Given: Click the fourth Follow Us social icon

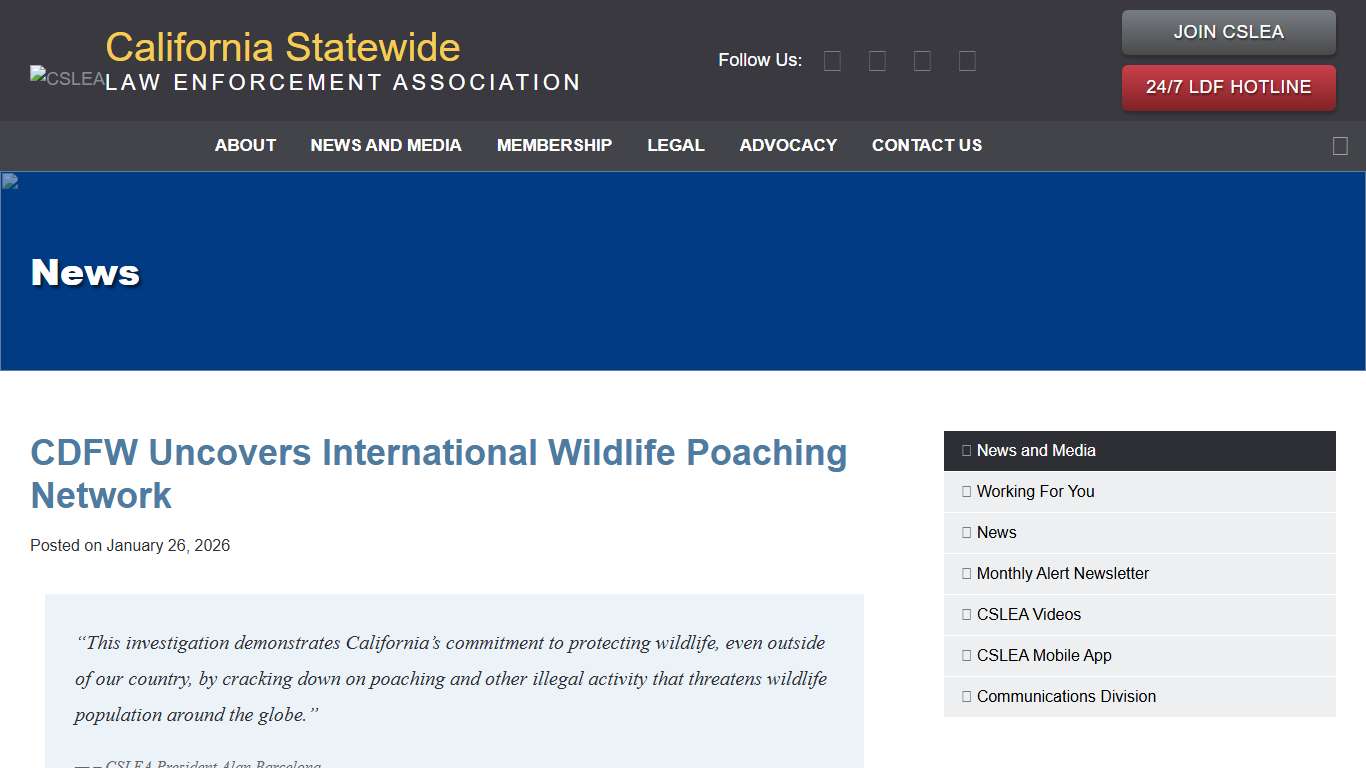Looking at the screenshot, I should pyautogui.click(x=967, y=61).
